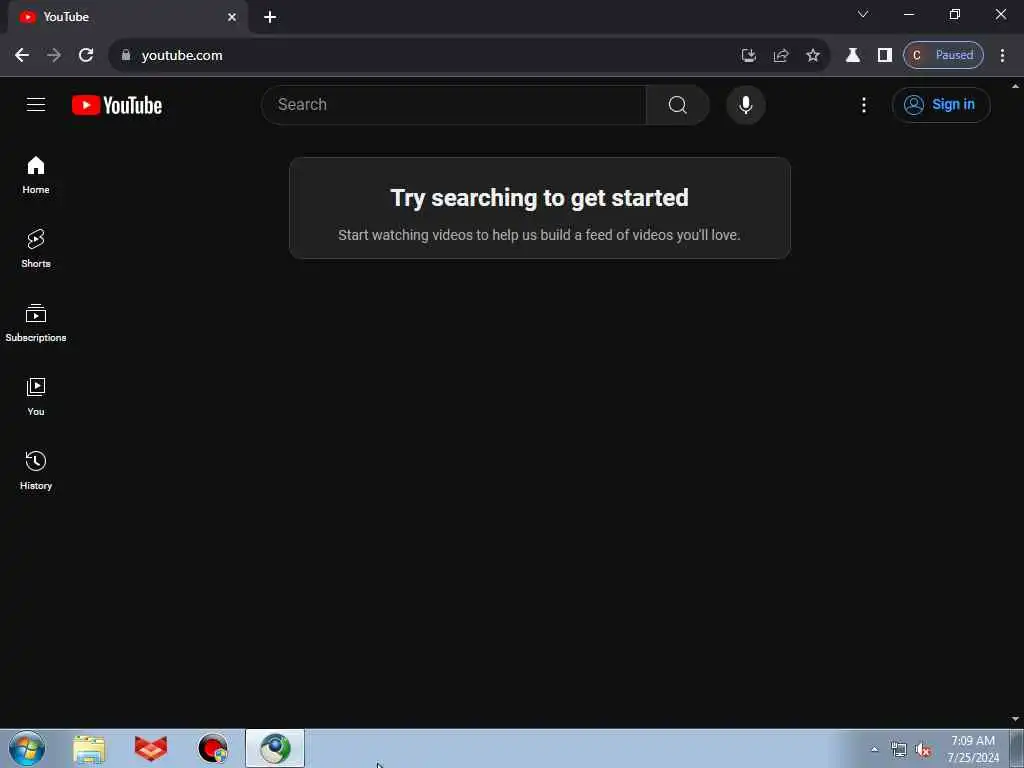
Task: Click the magnifier search button
Action: (x=677, y=104)
